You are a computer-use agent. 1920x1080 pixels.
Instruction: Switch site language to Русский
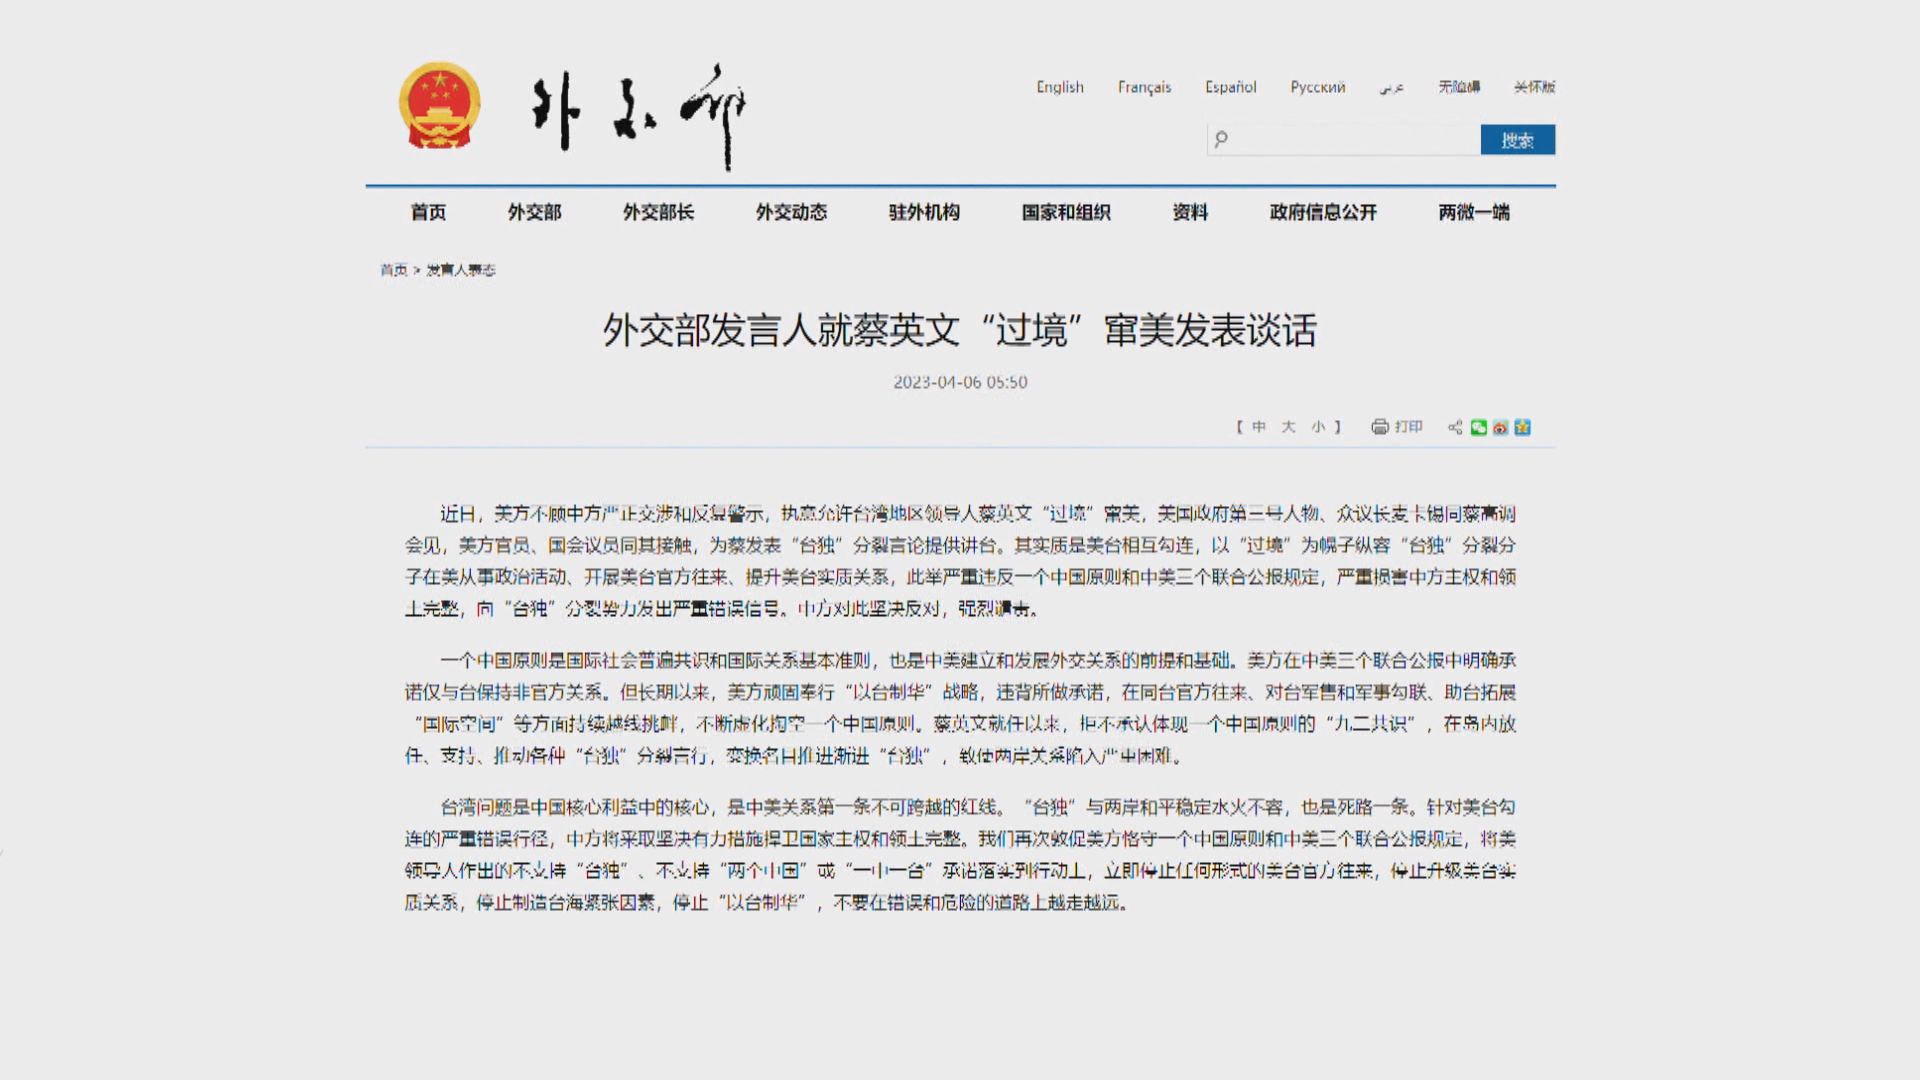click(1317, 87)
